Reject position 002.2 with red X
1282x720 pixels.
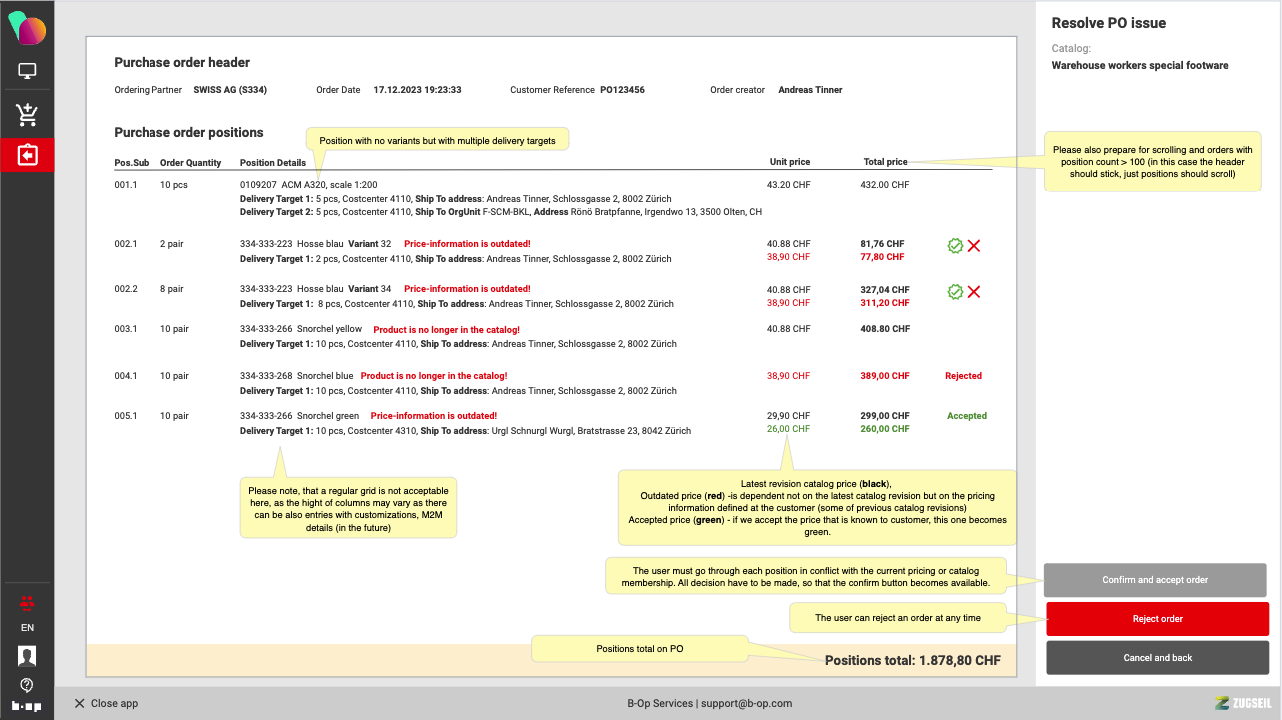coord(974,292)
